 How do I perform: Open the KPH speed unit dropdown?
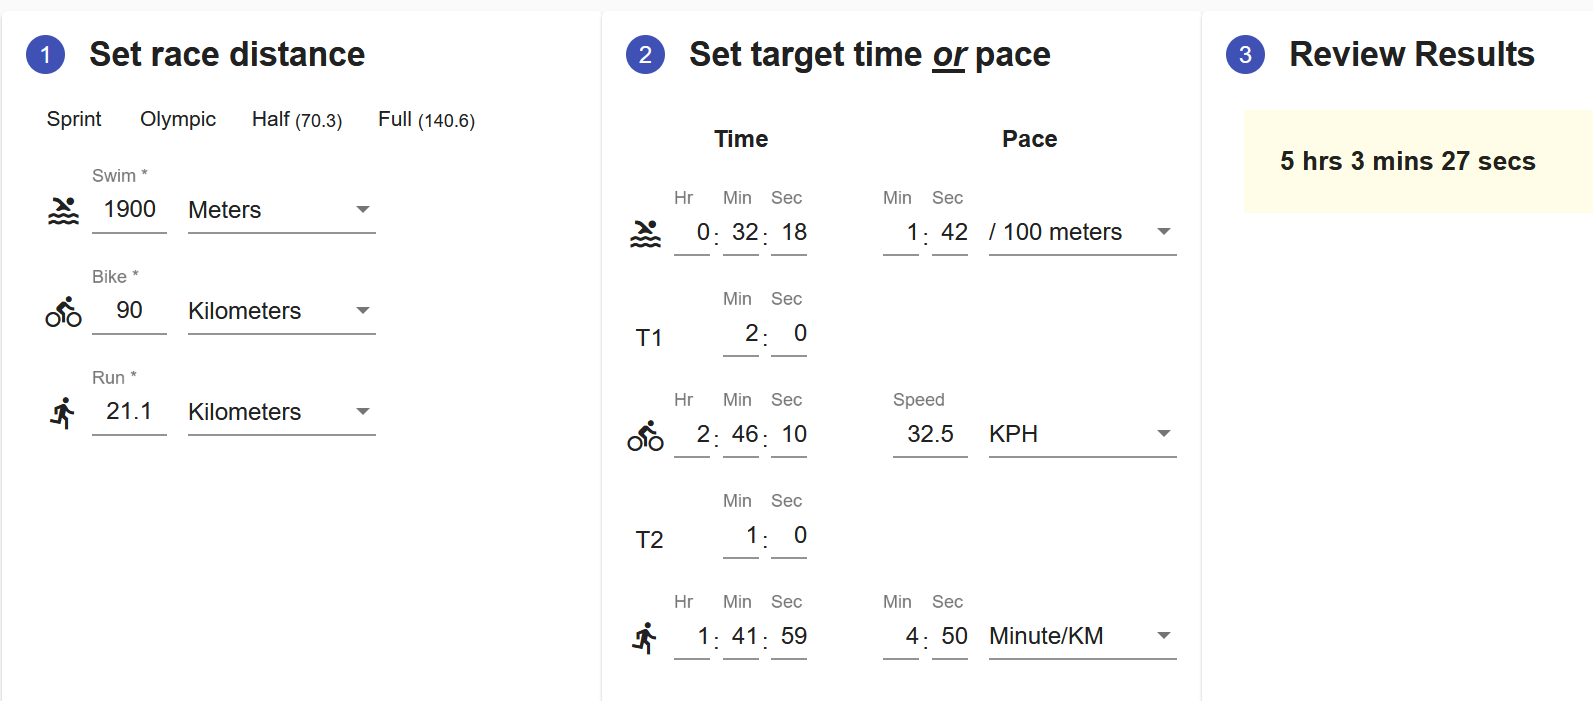(x=1082, y=434)
